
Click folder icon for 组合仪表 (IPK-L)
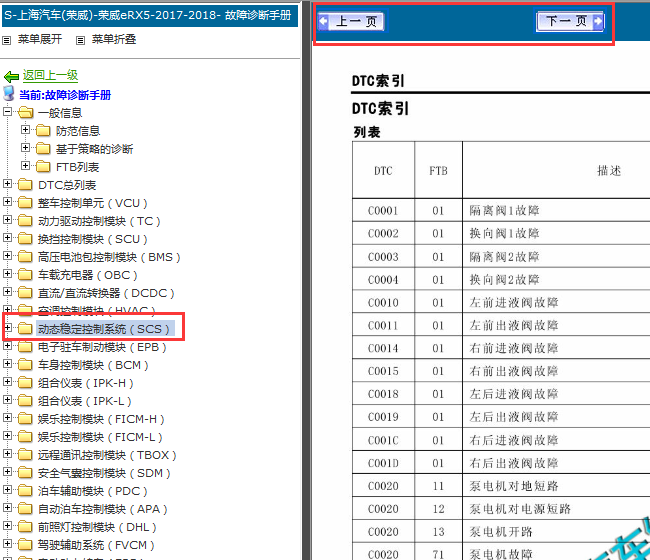25,401
